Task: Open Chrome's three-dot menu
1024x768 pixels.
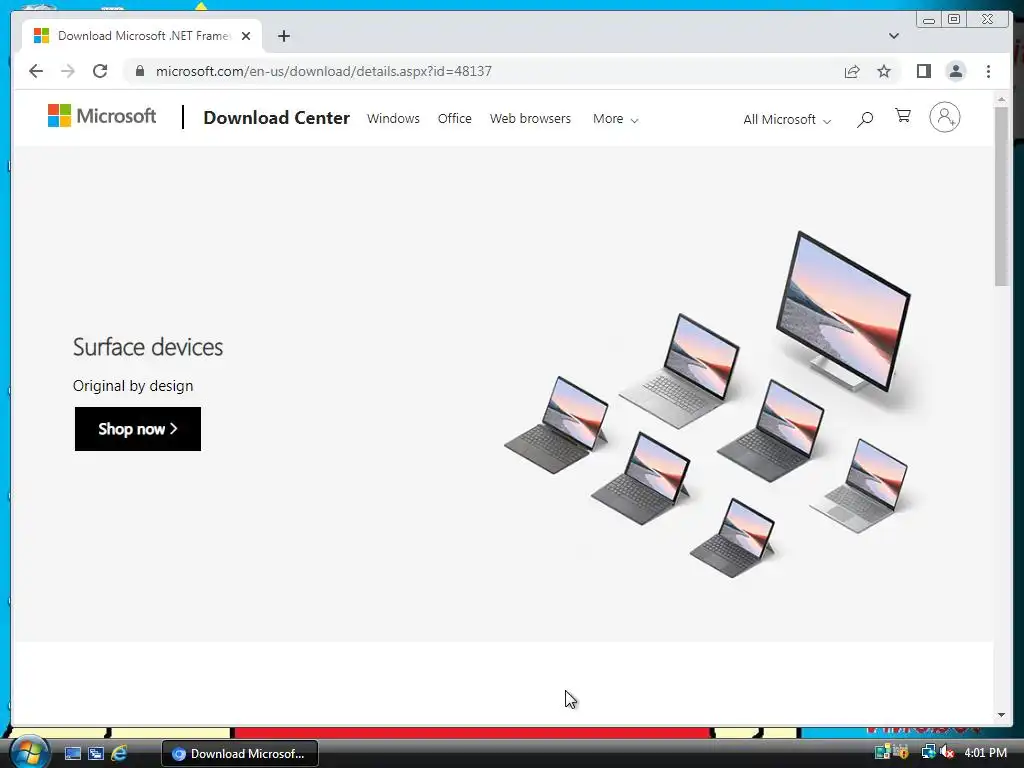Action: [988, 71]
